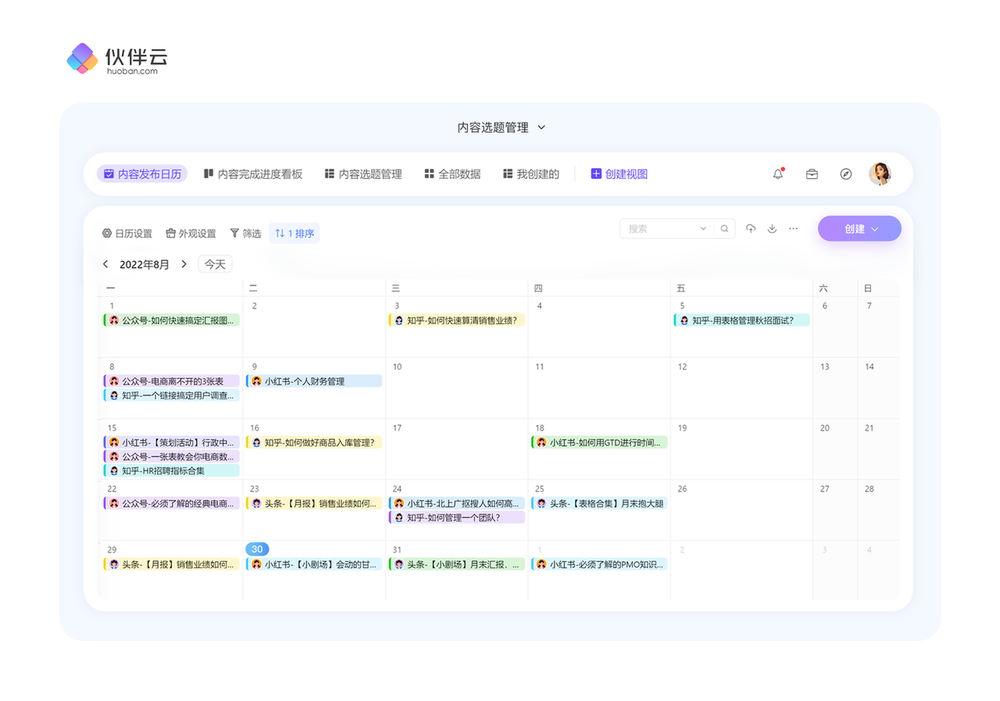Switch to 全部数据 tab
The image size is (1000, 701).
coord(452,174)
